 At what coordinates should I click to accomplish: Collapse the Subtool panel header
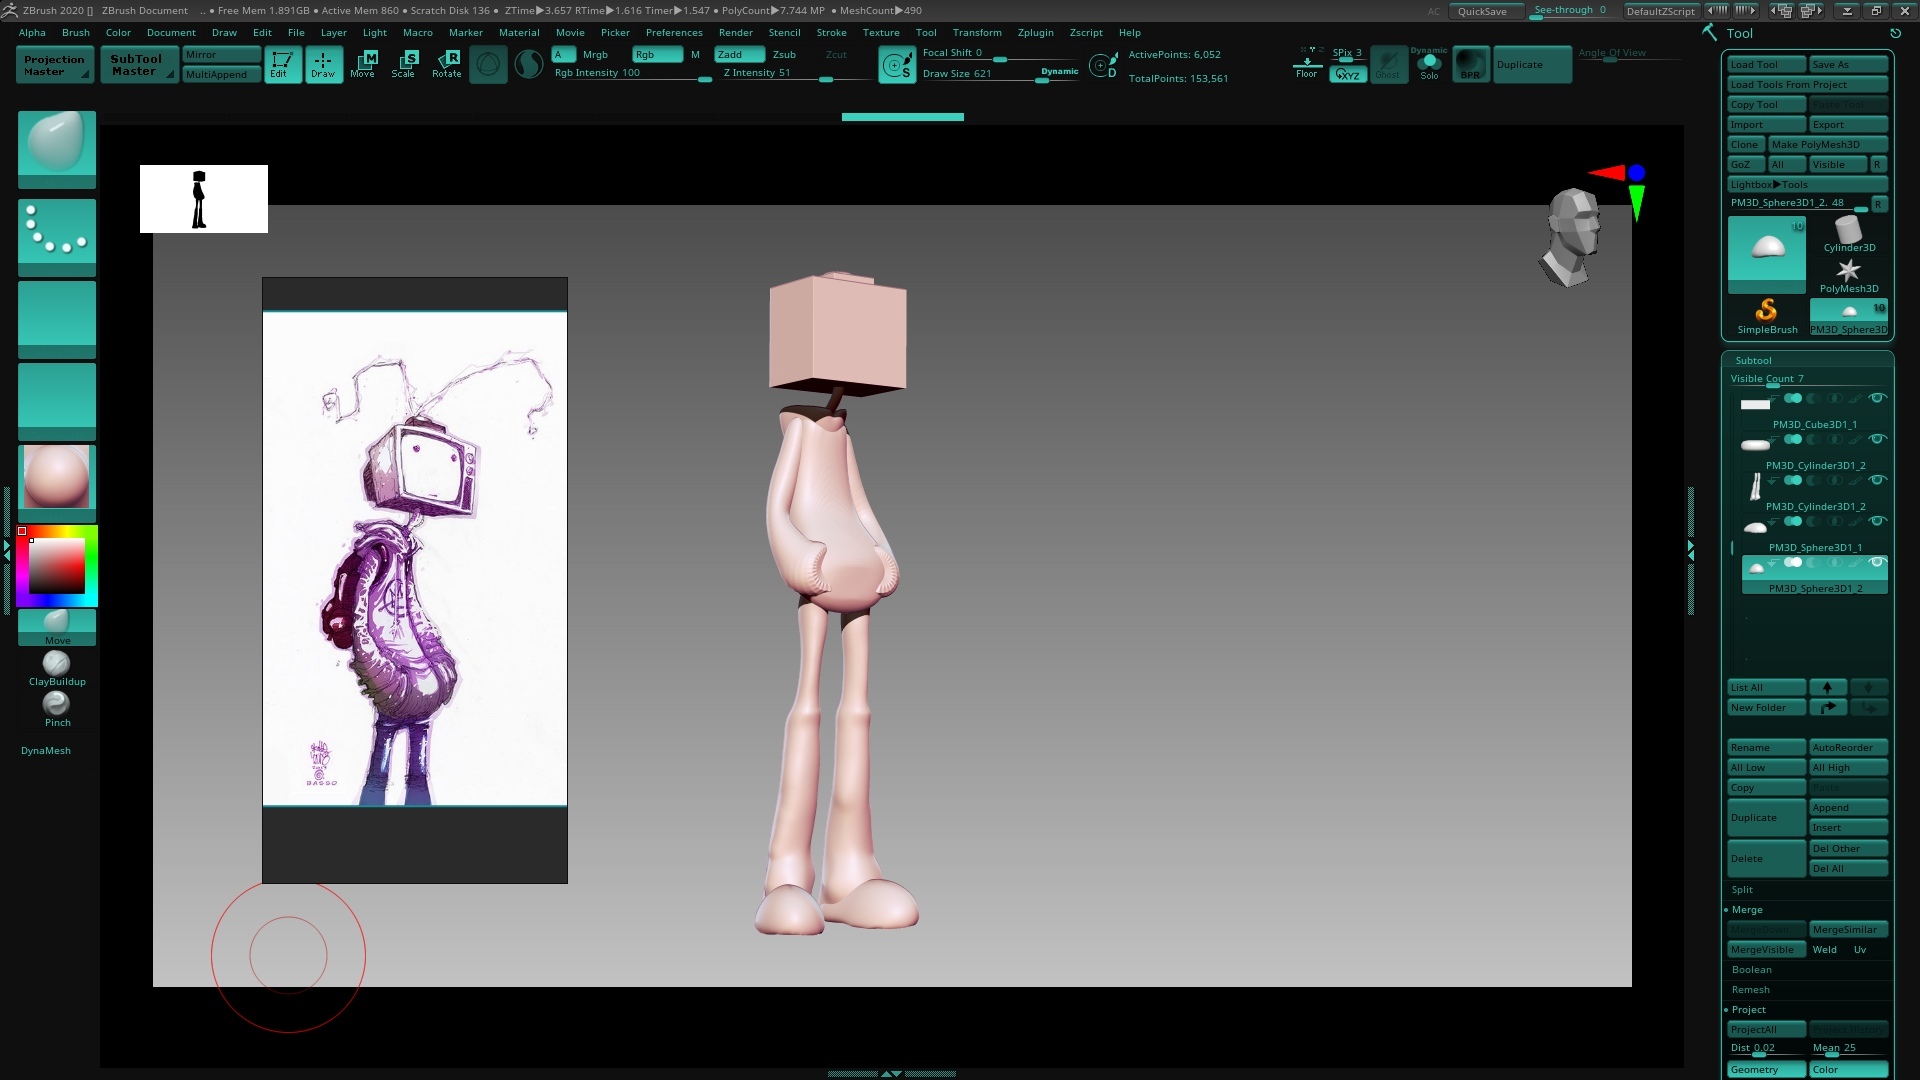1753,361
